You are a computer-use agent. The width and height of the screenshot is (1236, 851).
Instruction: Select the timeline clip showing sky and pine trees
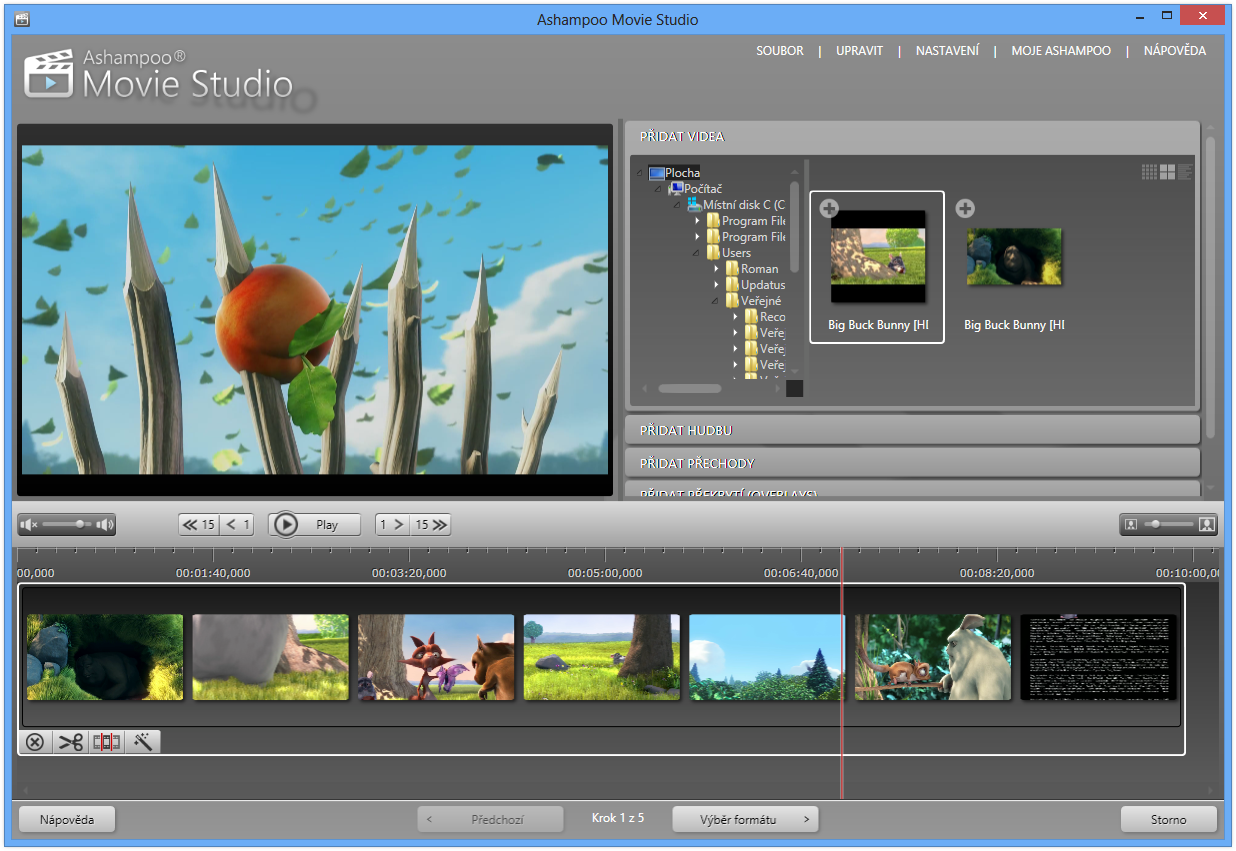(767, 657)
